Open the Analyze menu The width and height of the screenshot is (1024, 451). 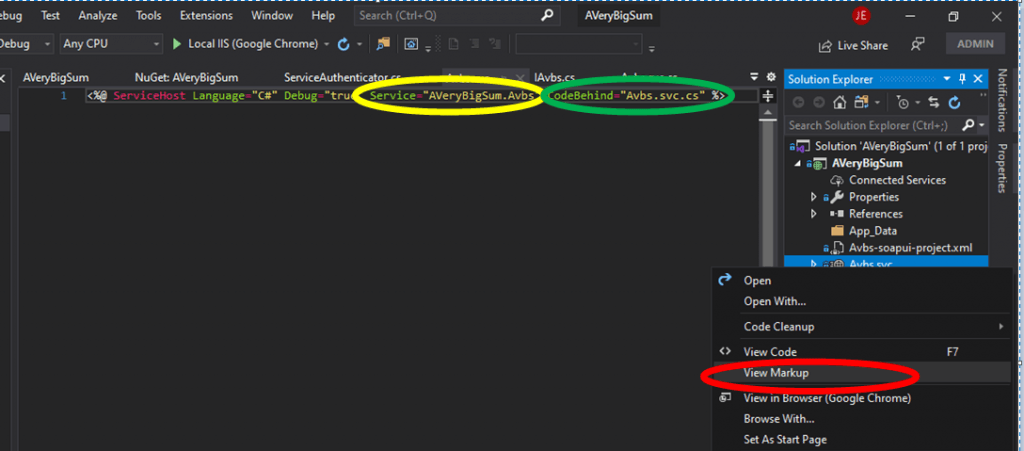point(98,15)
